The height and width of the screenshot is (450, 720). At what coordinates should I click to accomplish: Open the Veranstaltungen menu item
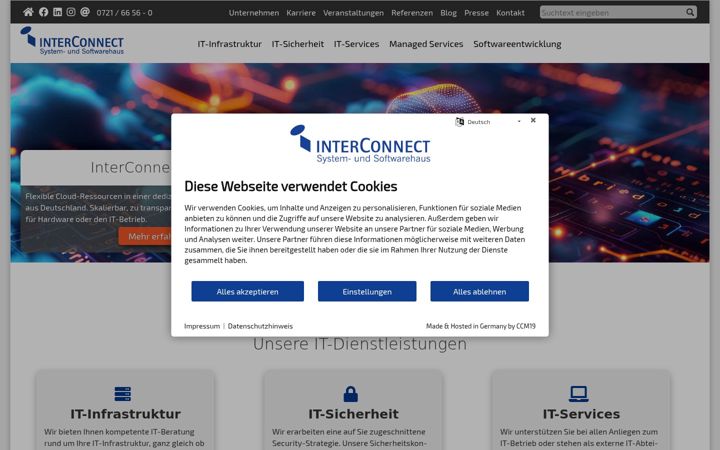354,13
